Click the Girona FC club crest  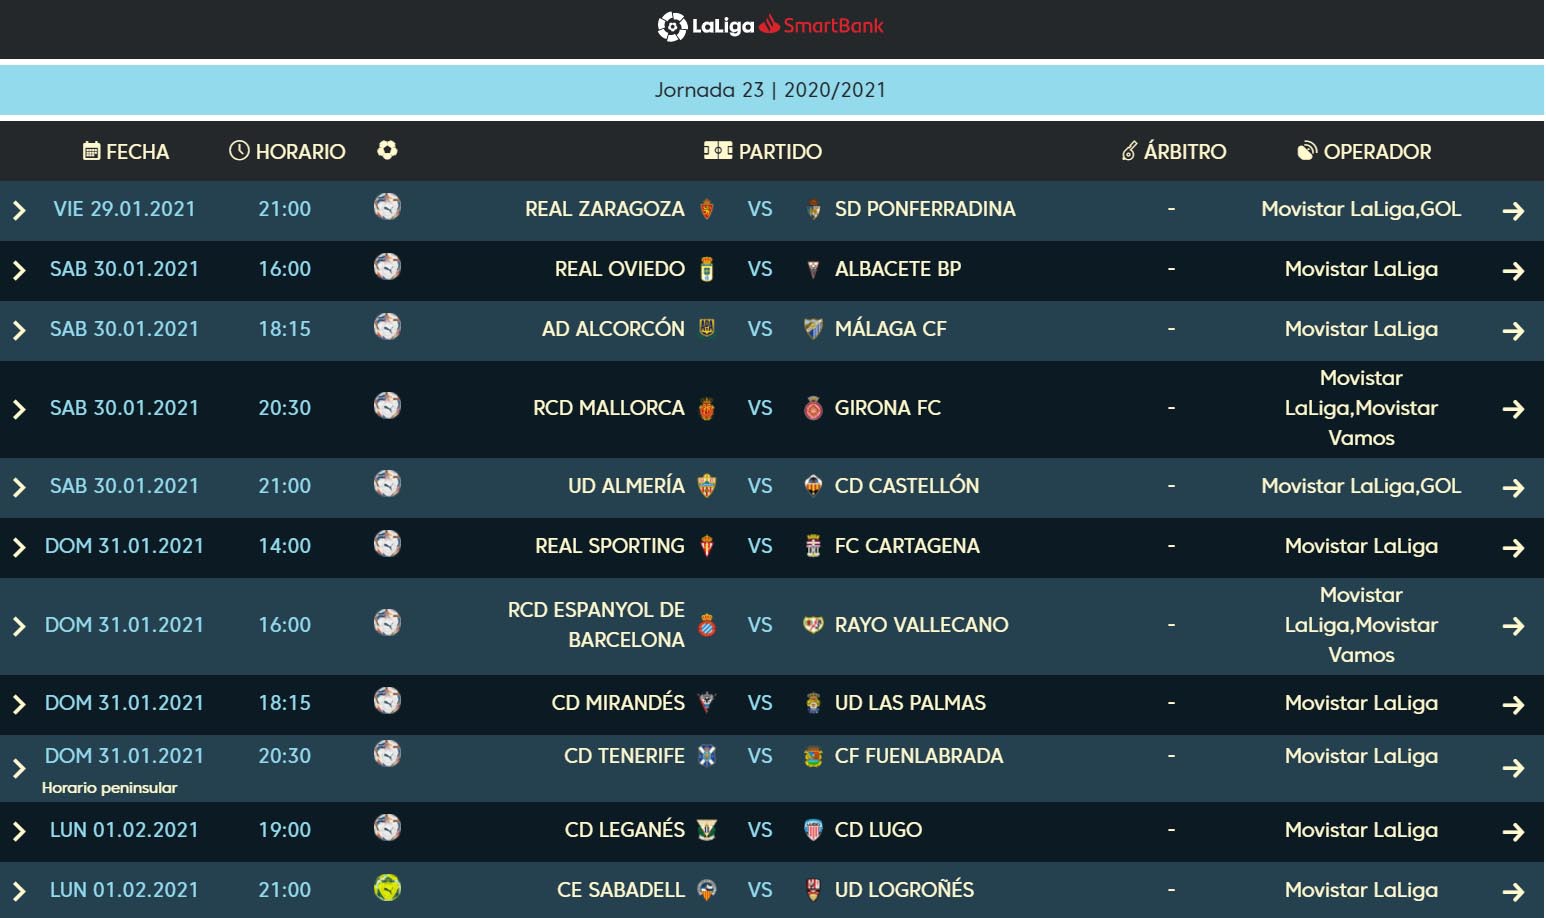813,408
